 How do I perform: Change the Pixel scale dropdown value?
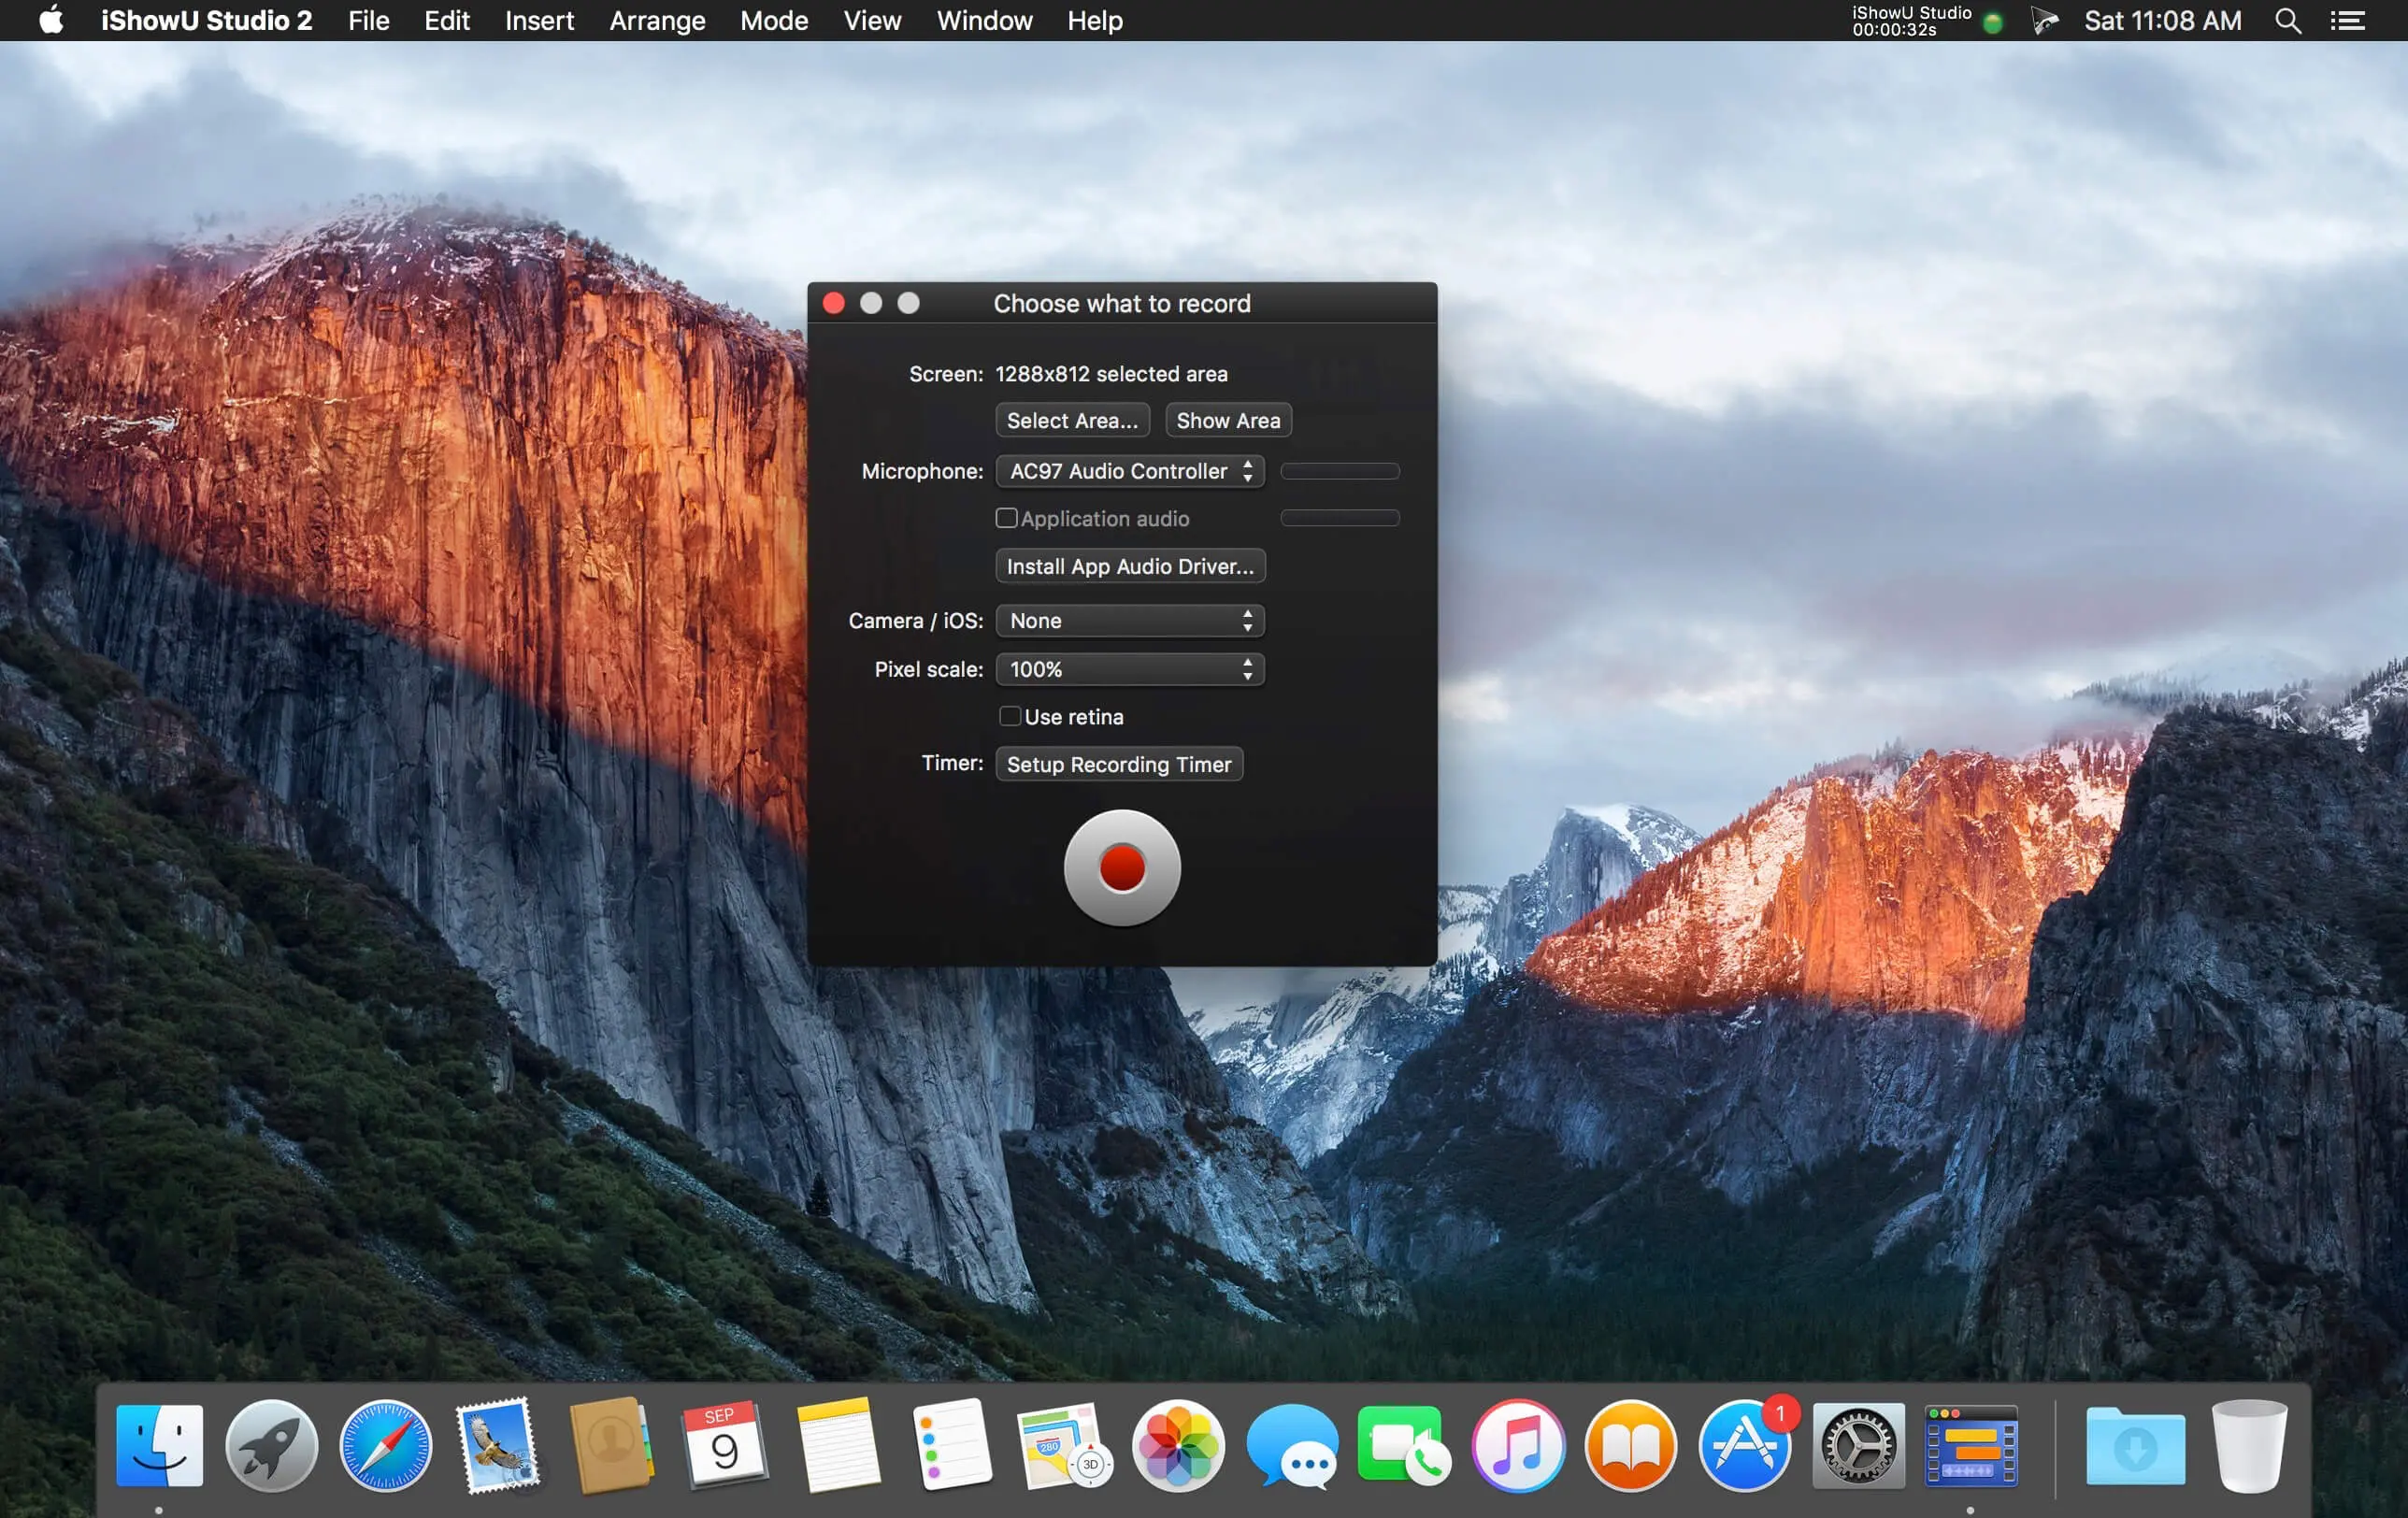[x=1129, y=669]
